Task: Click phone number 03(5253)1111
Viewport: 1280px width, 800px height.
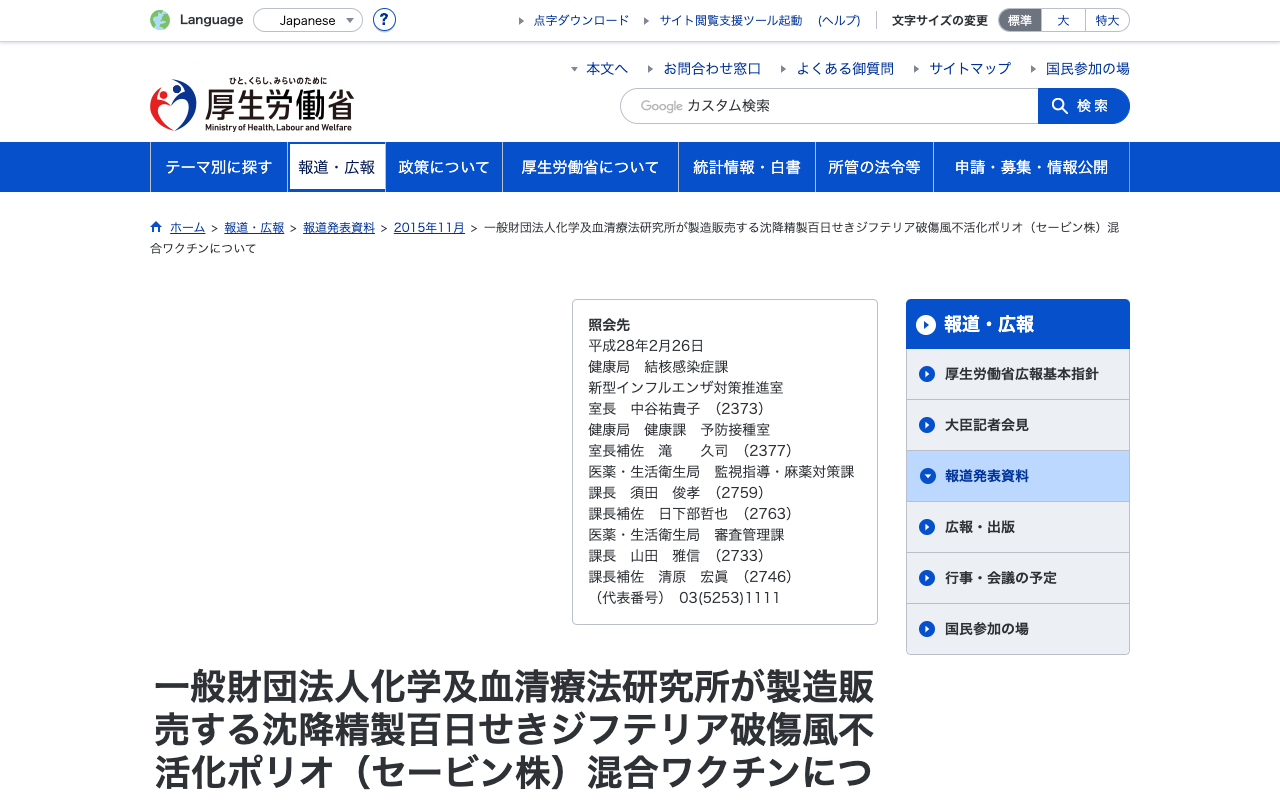Action: (730, 598)
